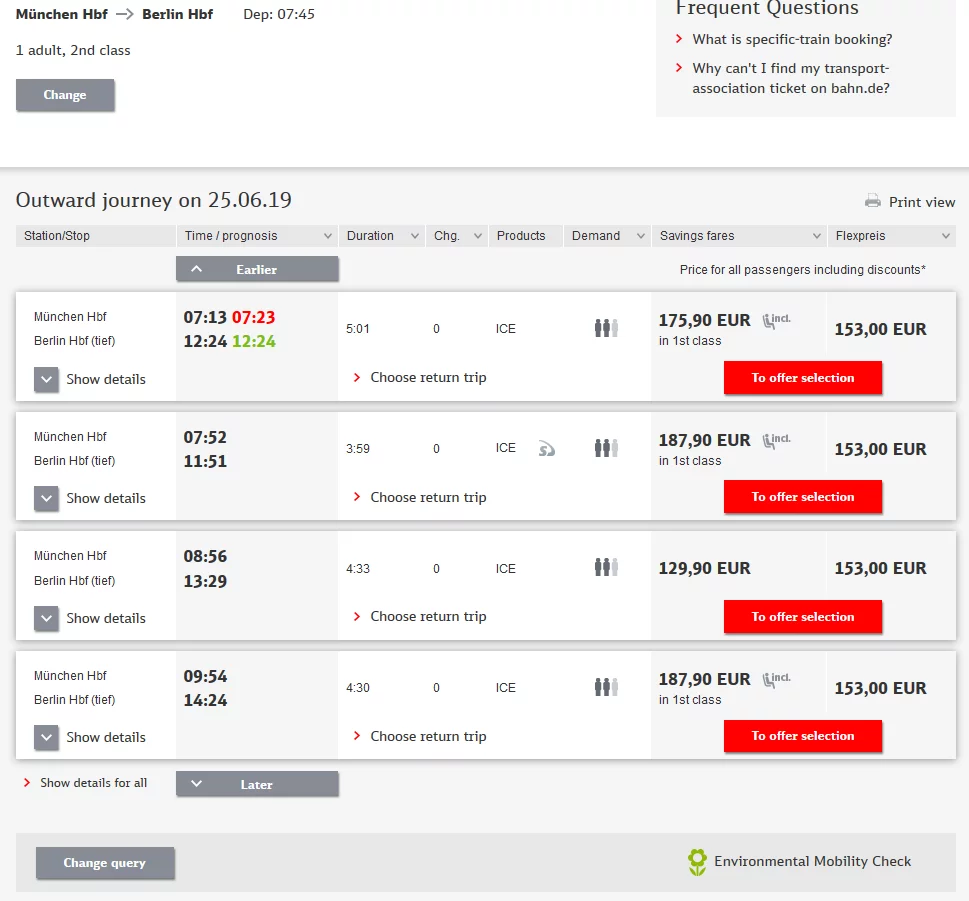Image resolution: width=969 pixels, height=901 pixels.
Task: Expand Show details for 08:56 connection
Action: click(x=47, y=618)
